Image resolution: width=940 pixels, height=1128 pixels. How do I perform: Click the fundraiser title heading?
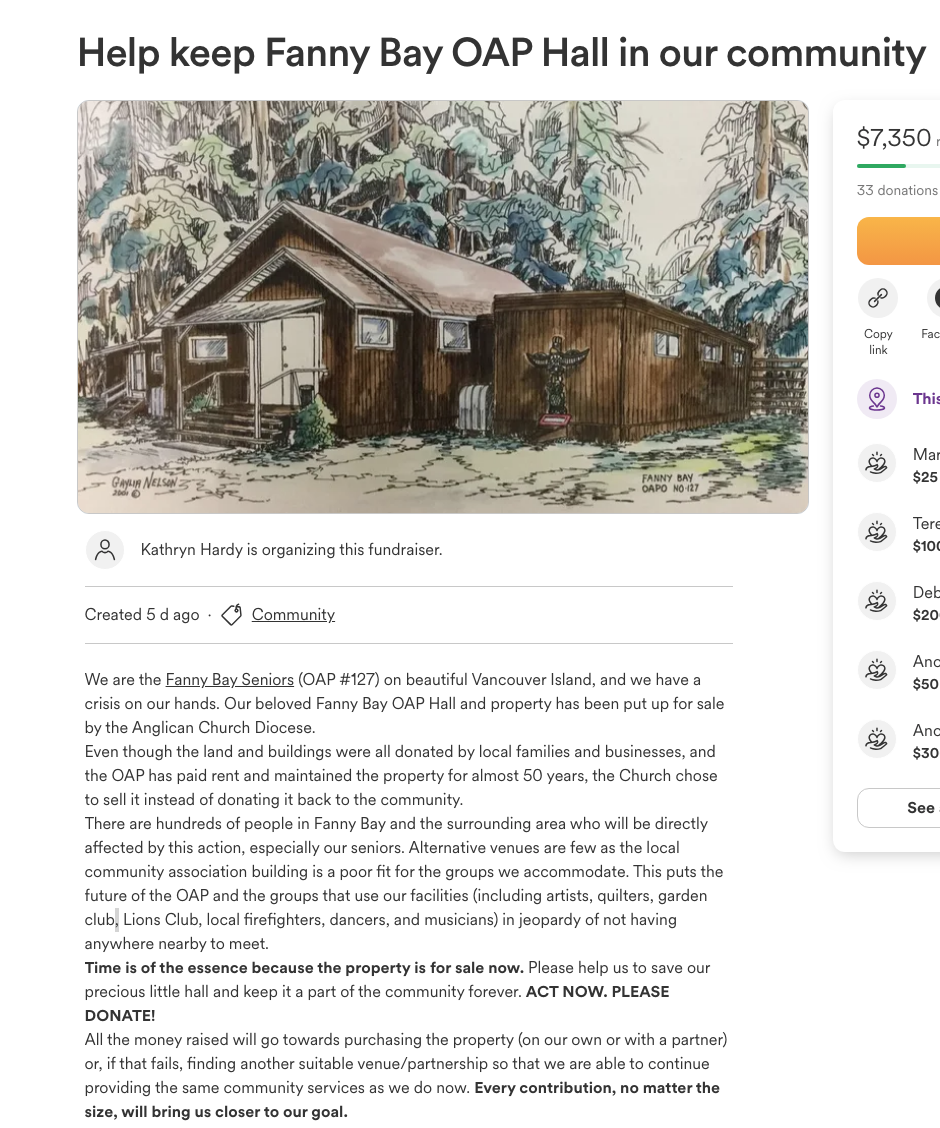[x=501, y=52]
